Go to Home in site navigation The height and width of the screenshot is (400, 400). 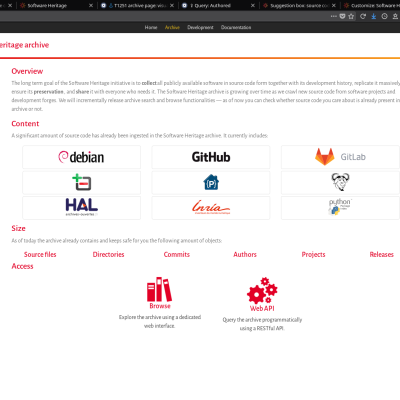click(151, 27)
